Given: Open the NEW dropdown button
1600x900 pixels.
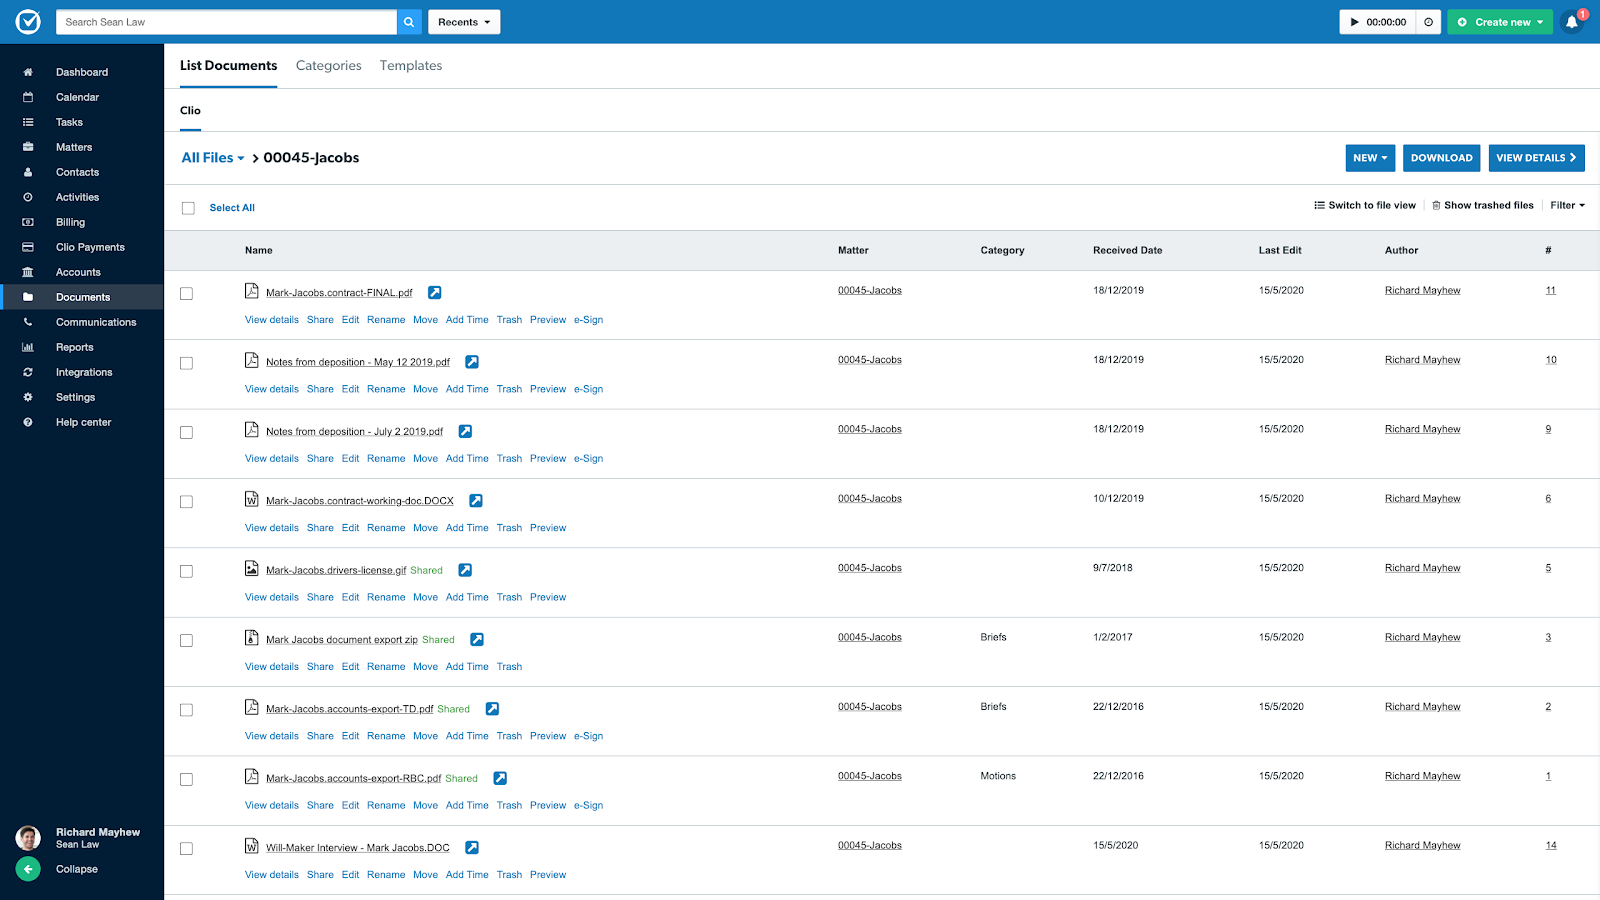Looking at the screenshot, I should 1370,158.
